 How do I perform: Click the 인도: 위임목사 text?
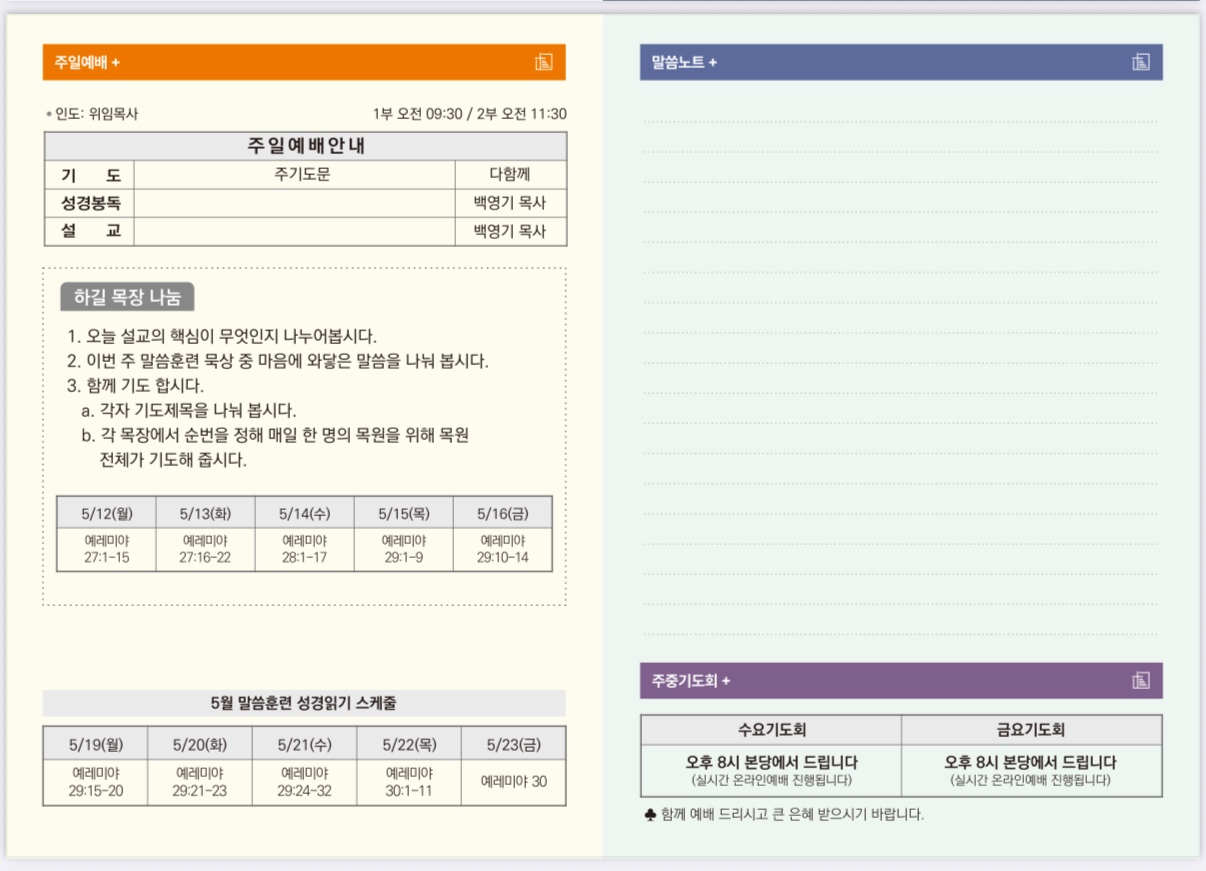click(x=97, y=114)
